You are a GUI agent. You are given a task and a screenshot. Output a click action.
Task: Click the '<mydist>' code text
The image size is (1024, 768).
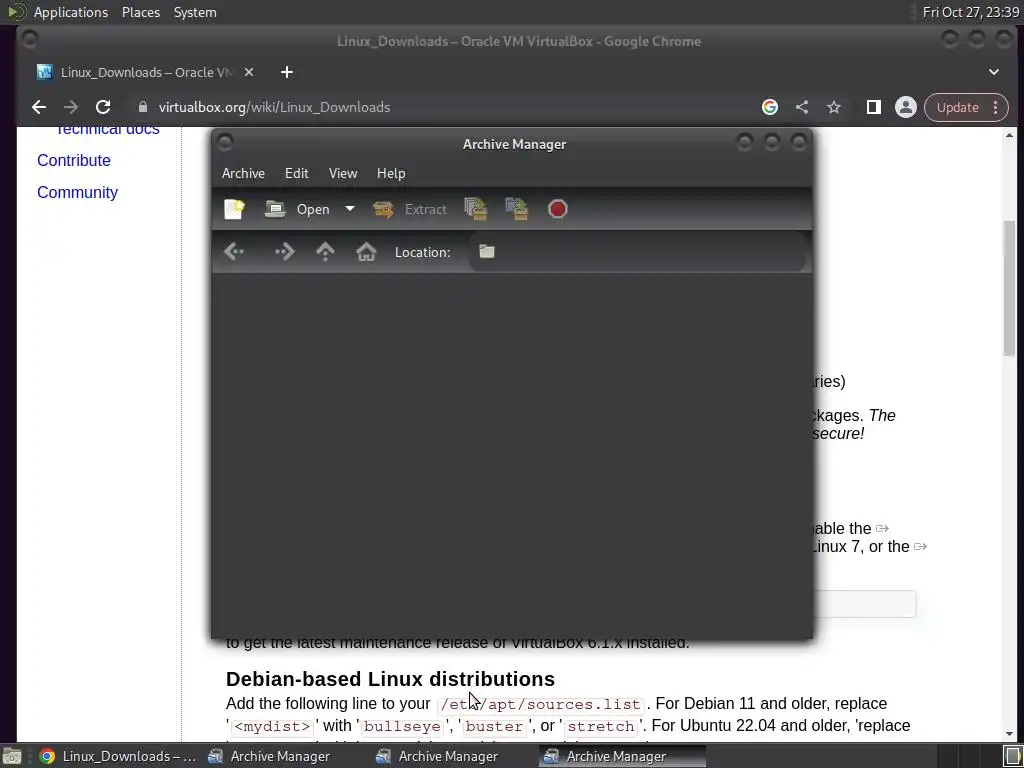(x=272, y=727)
